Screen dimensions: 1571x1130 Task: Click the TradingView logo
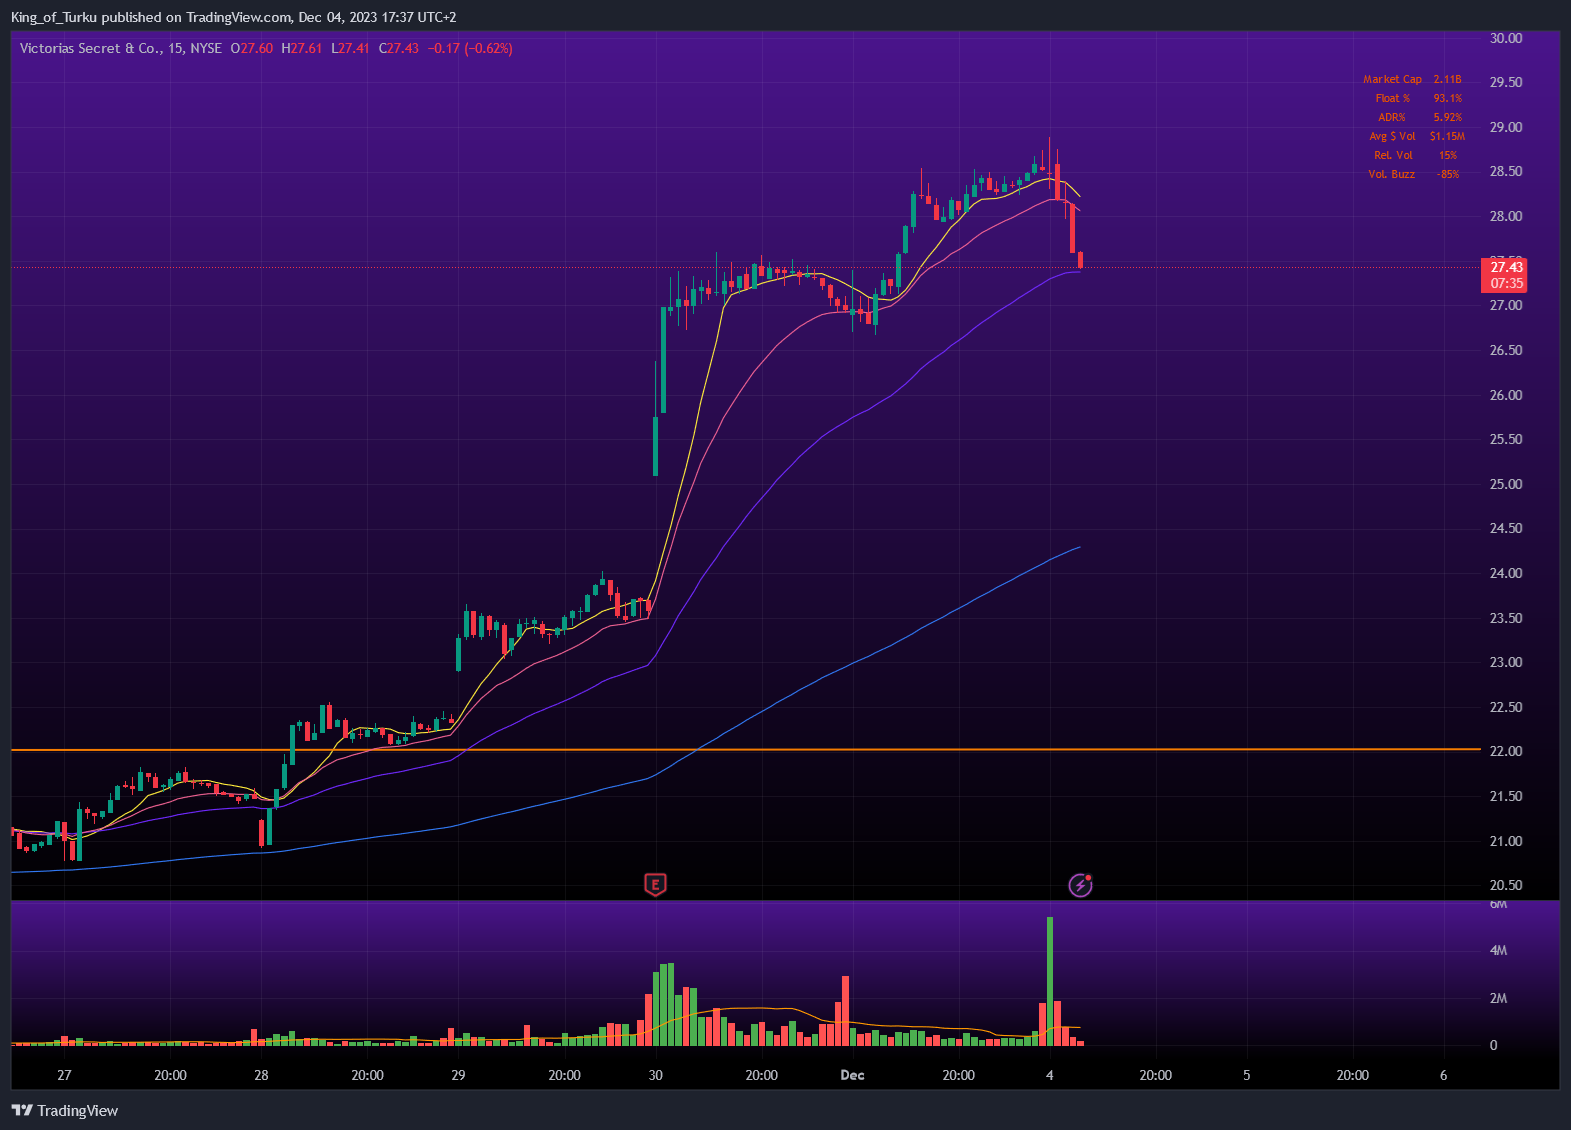coord(64,1110)
